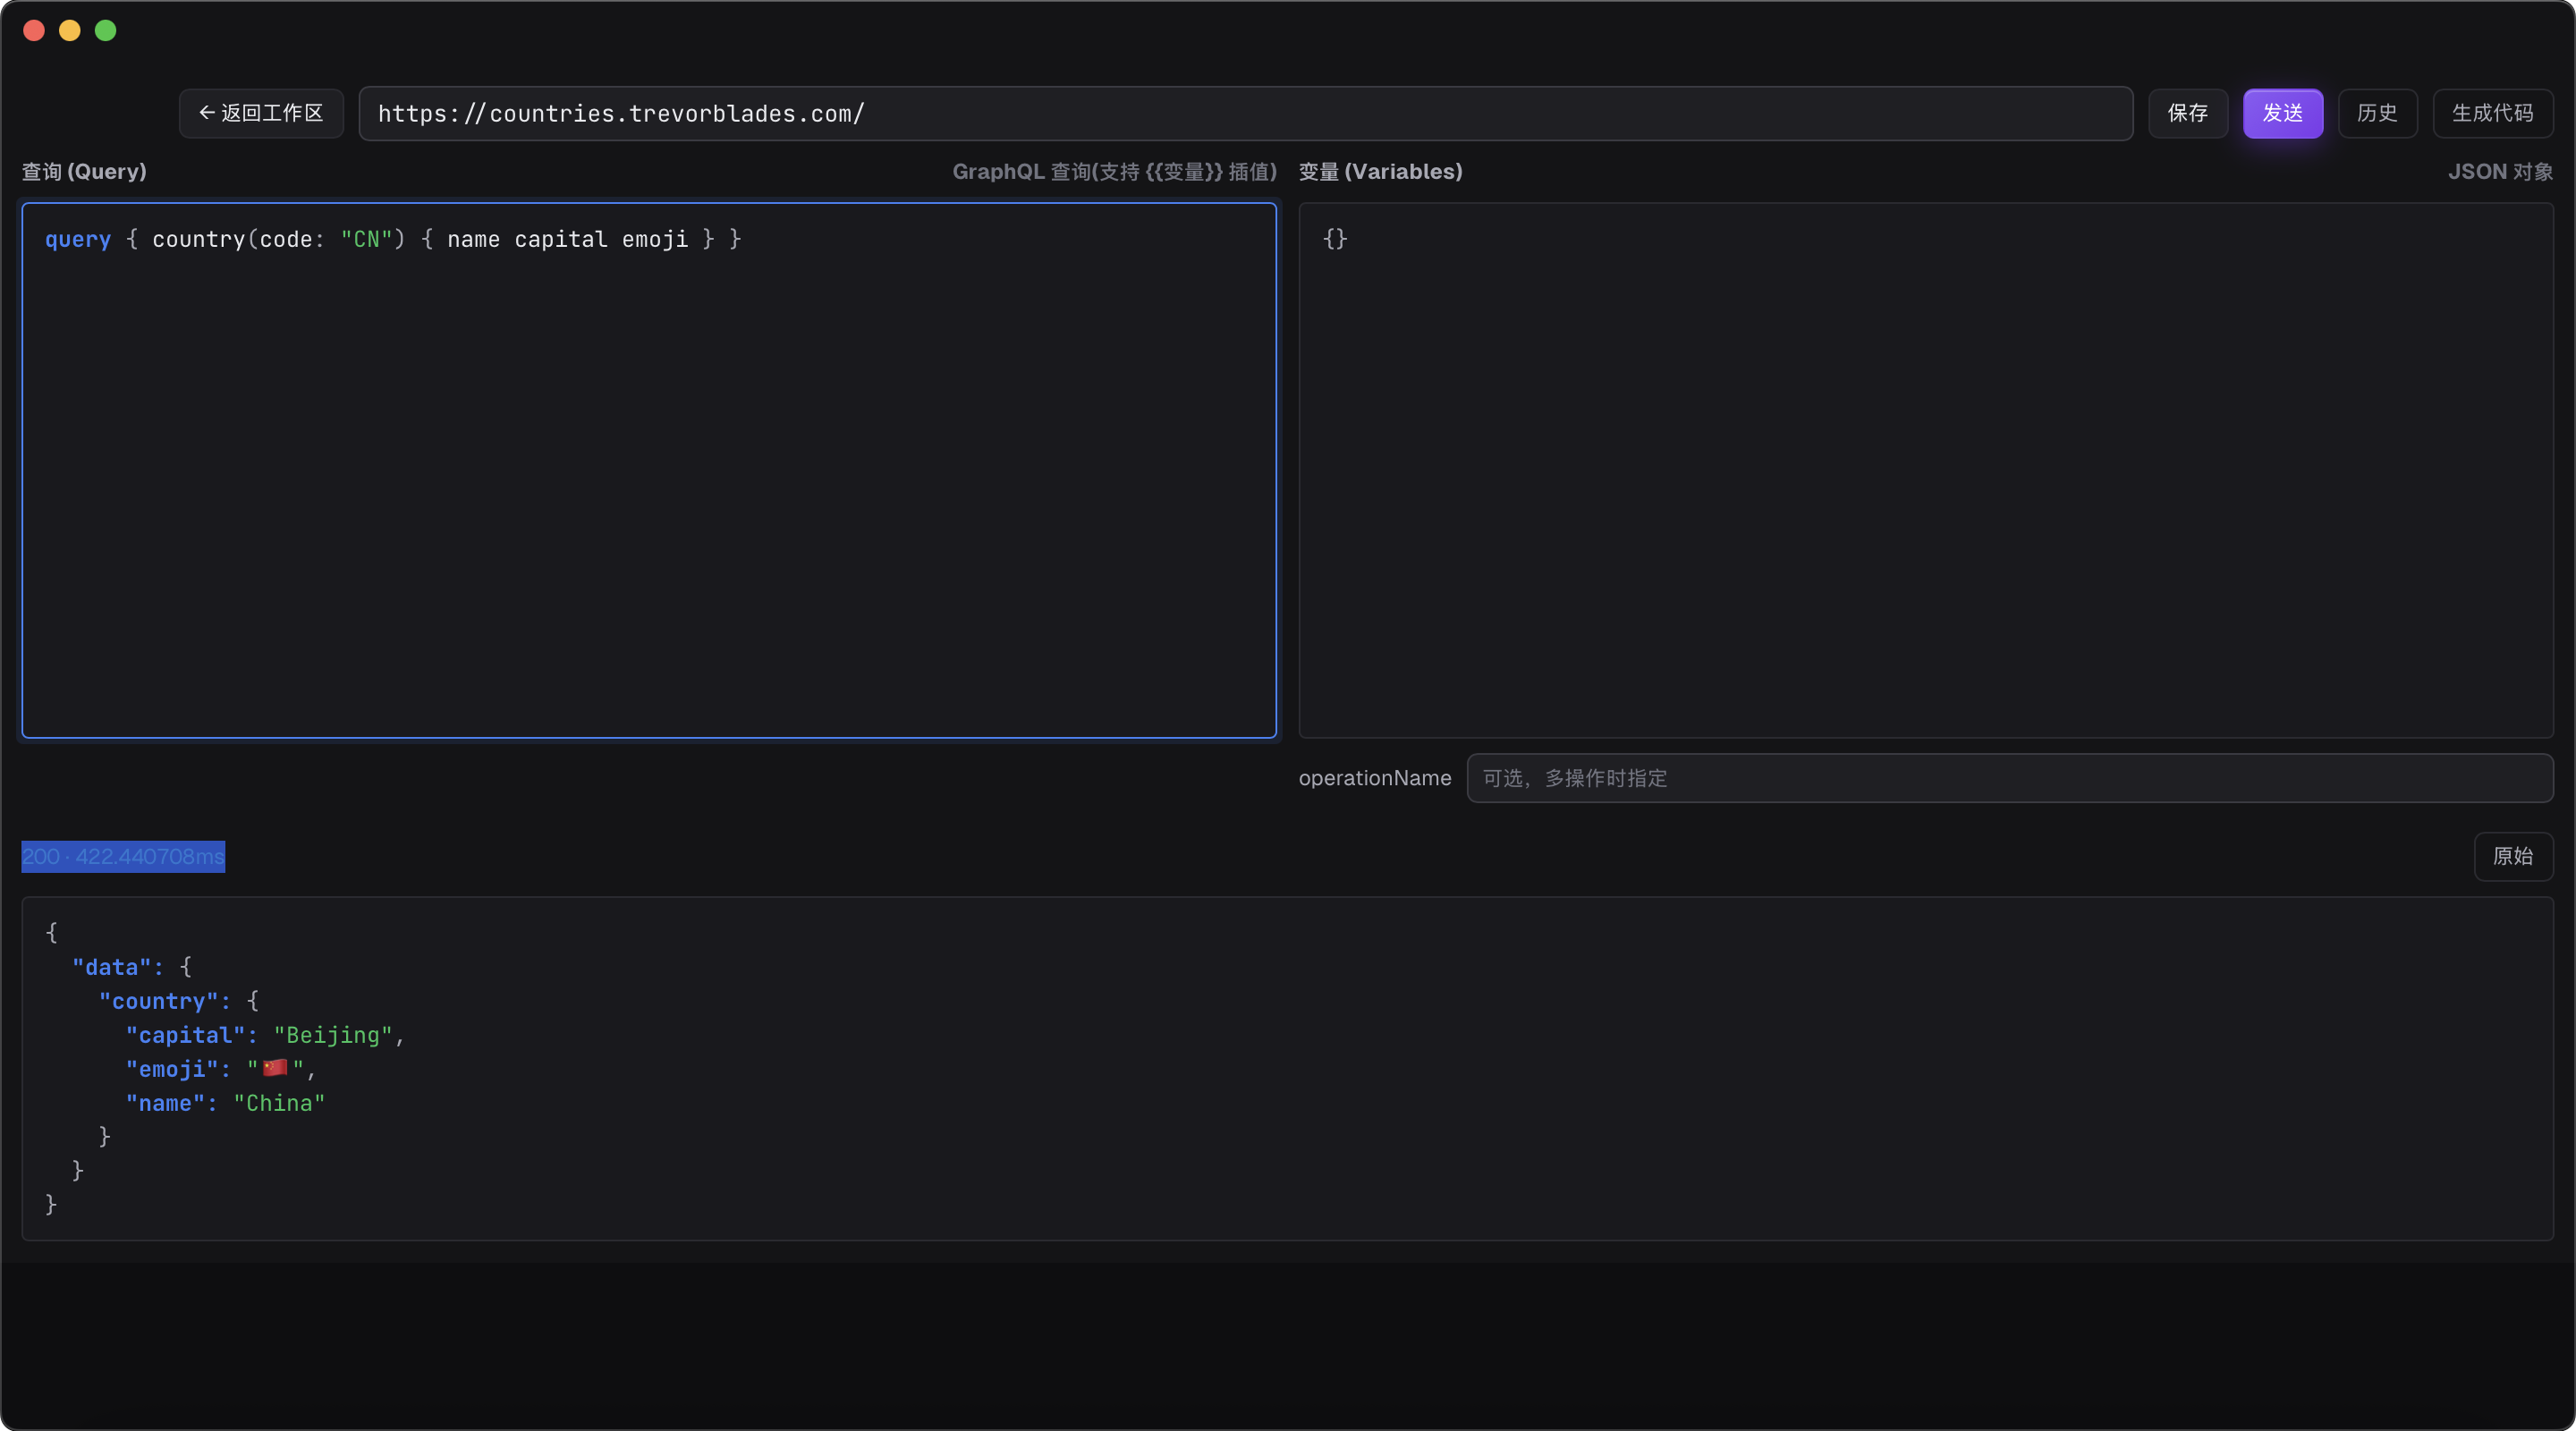Viewport: 2576px width, 1431px height.
Task: Click the "China" value in the response
Action: 279,1103
